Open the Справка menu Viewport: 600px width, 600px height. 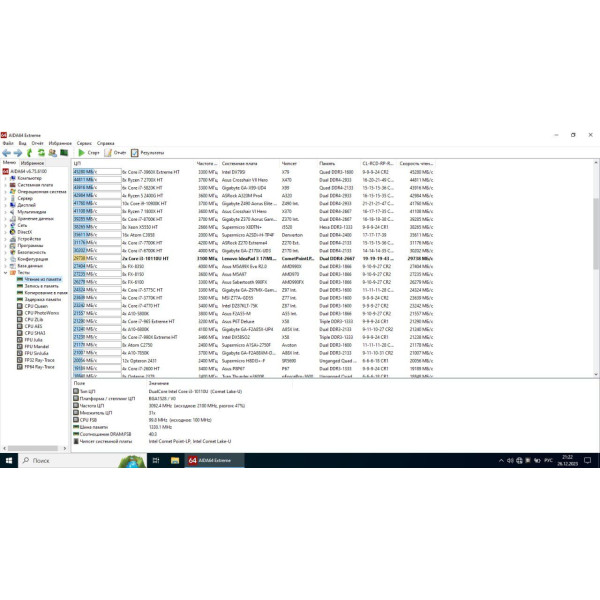(x=106, y=143)
